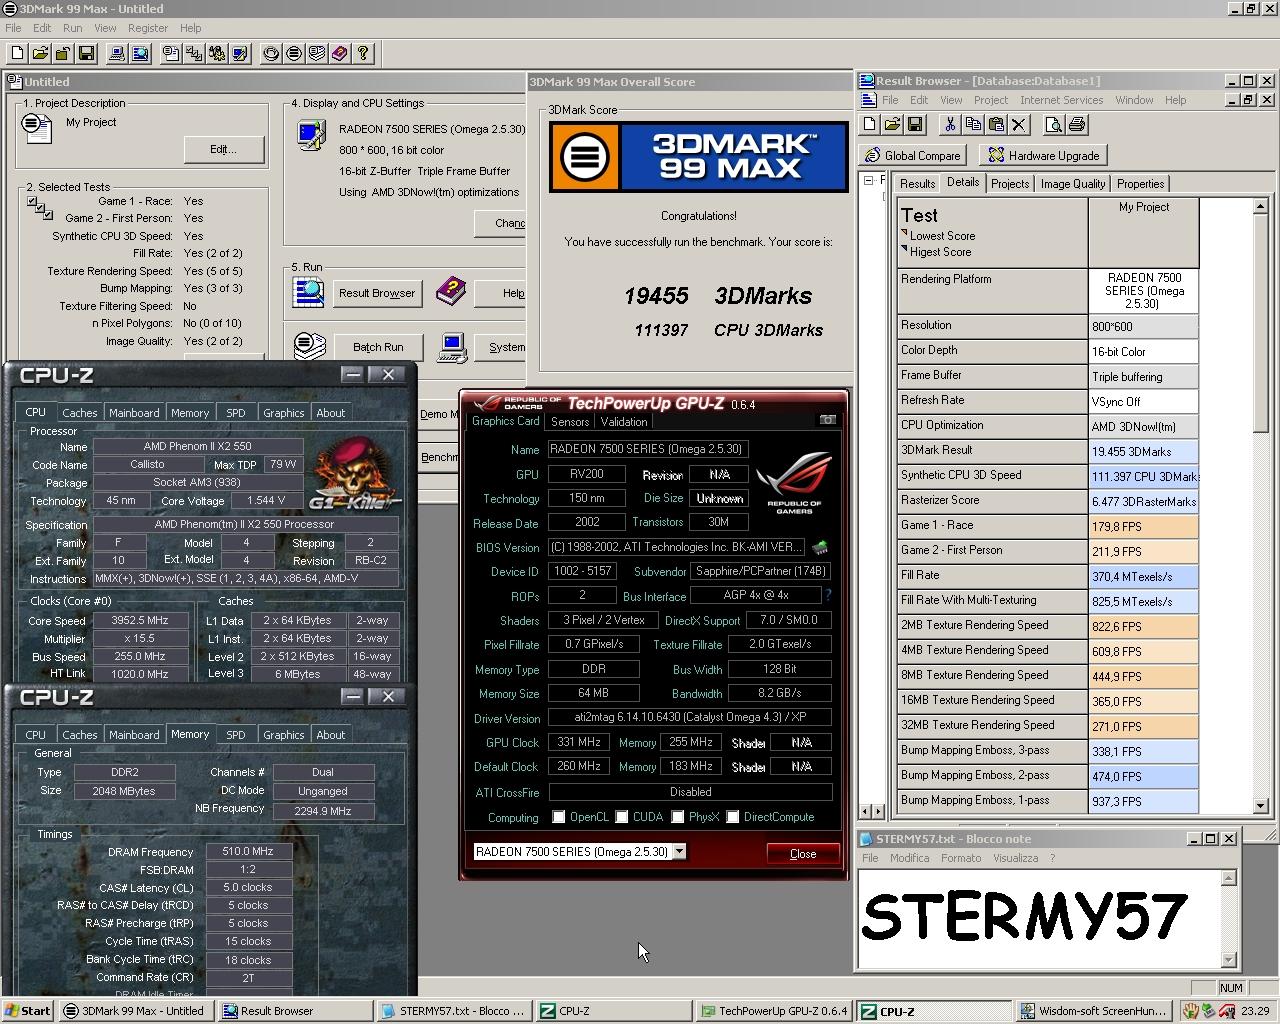The width and height of the screenshot is (1280, 1024).
Task: Click the right arrow of tree pane horizontal scrollbar
Action: (877, 811)
